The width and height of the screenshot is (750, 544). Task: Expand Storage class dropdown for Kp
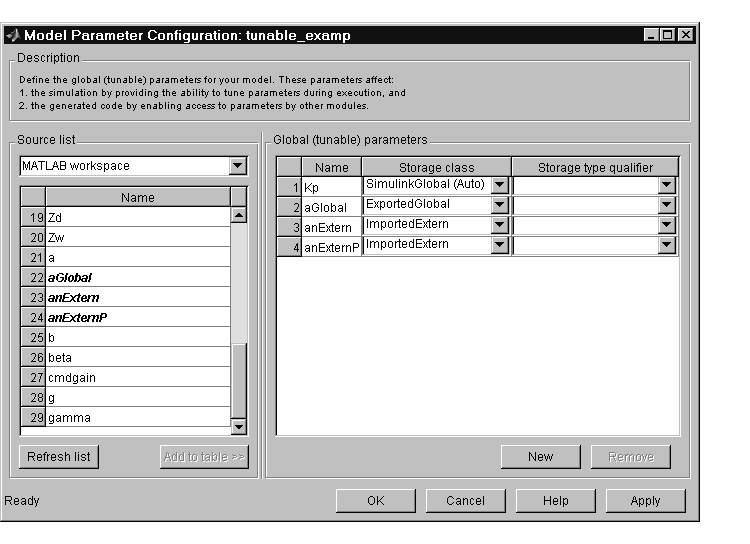click(x=500, y=186)
